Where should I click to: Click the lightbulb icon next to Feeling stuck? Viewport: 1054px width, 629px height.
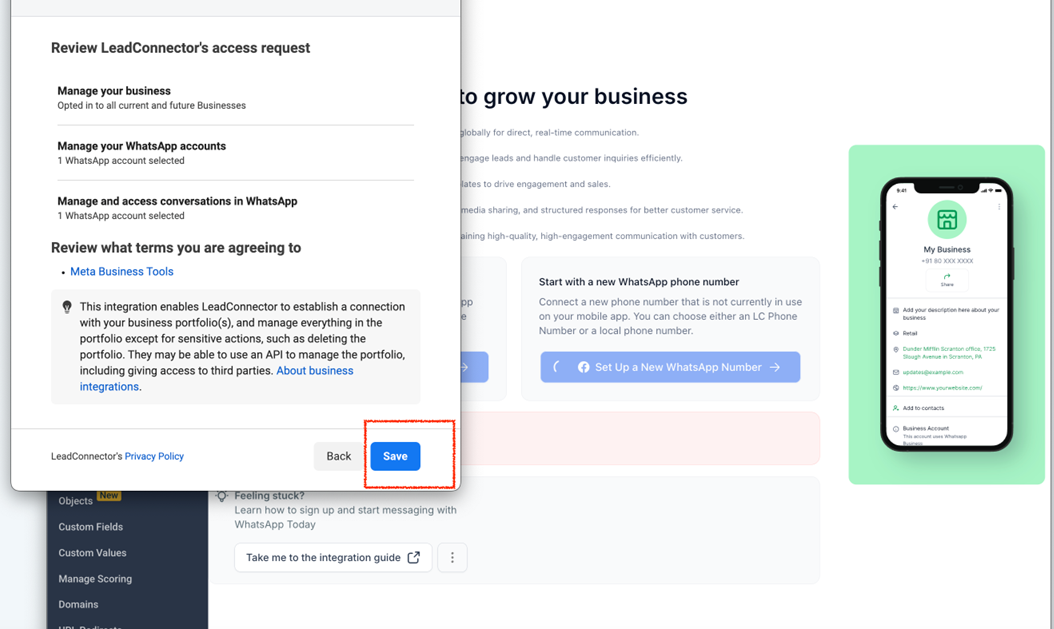pyautogui.click(x=222, y=496)
